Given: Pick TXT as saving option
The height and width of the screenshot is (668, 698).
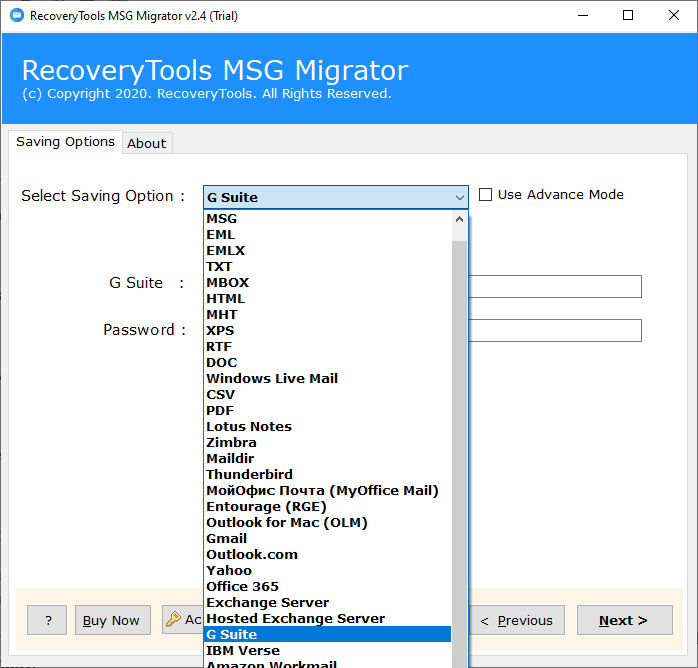Looking at the screenshot, I should pos(328,267).
